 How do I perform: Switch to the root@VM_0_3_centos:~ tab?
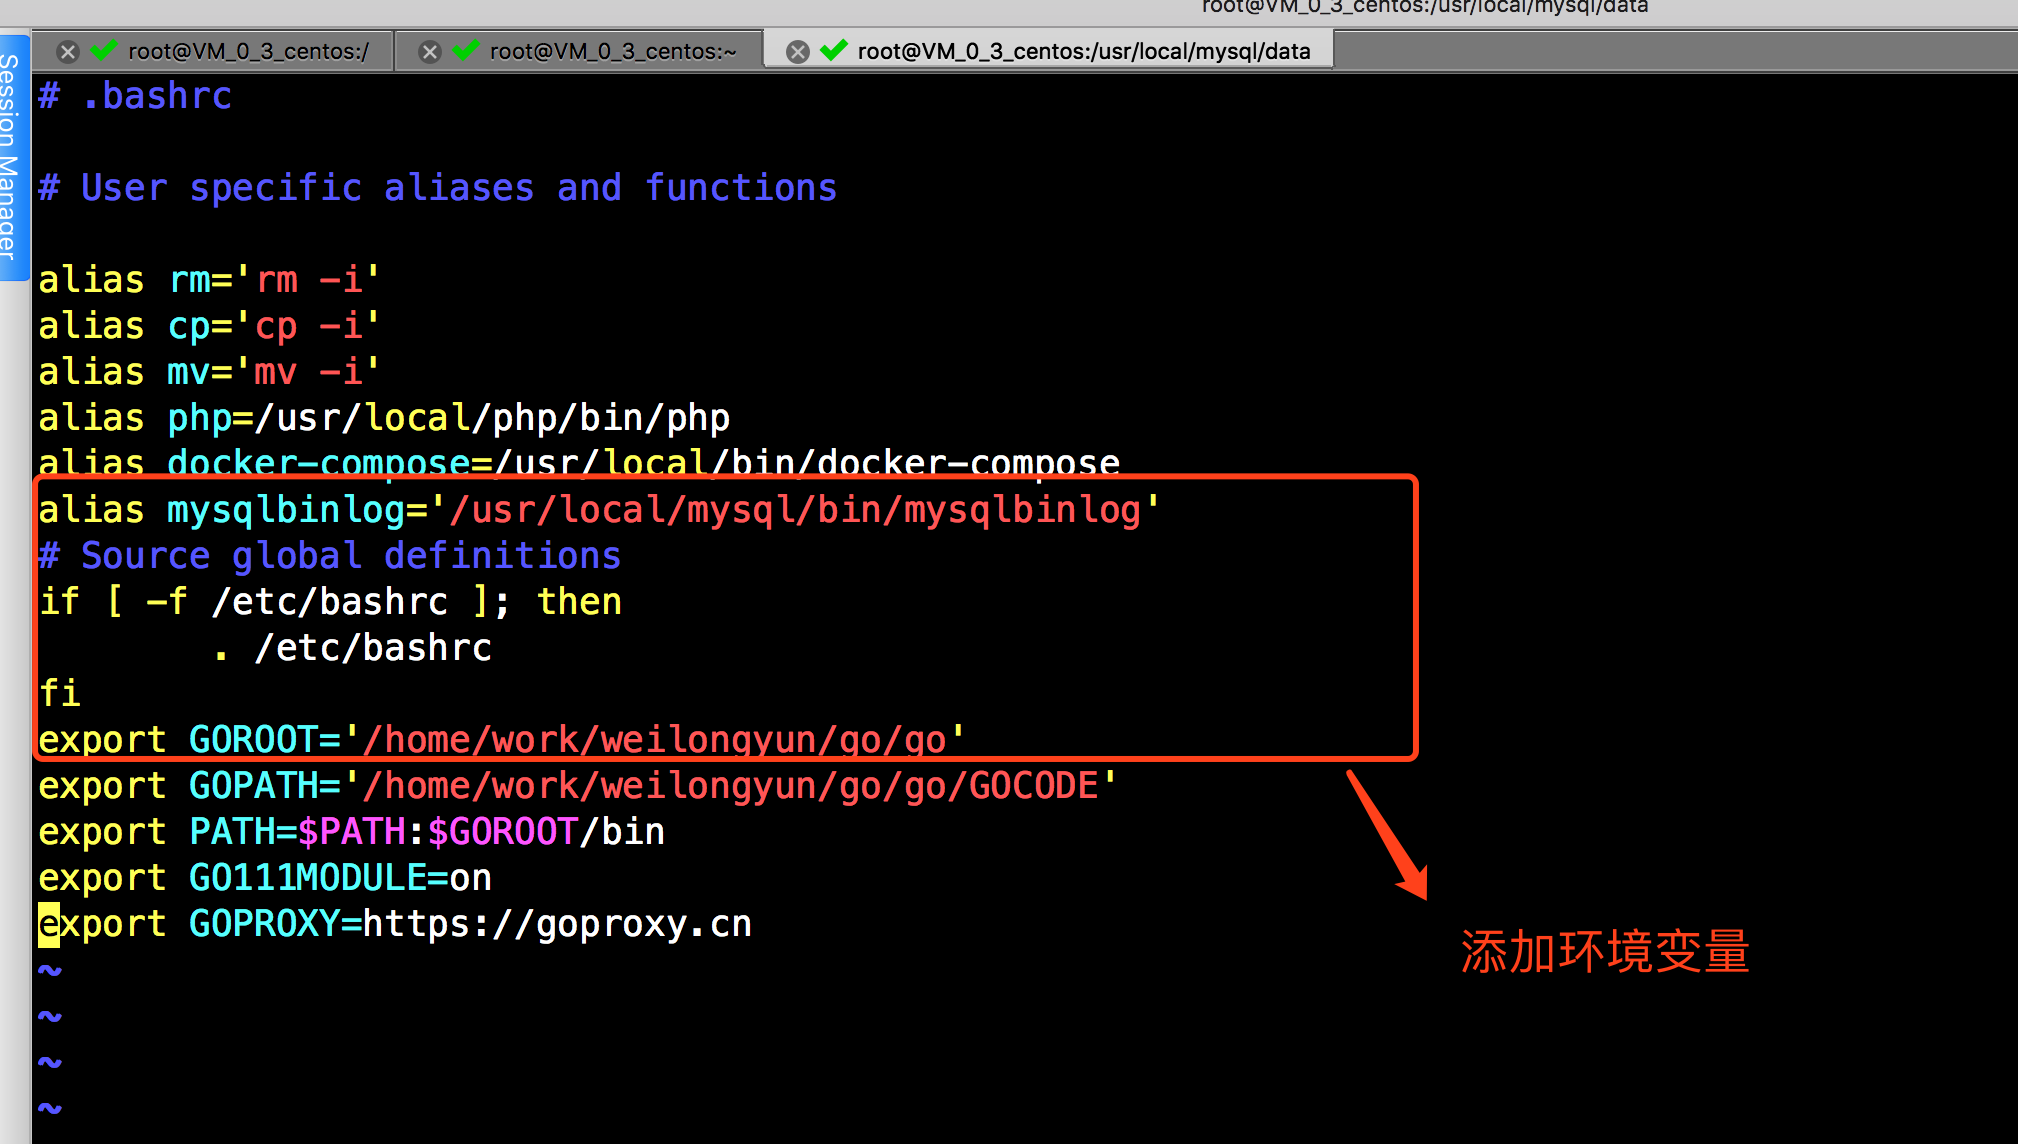point(612,52)
